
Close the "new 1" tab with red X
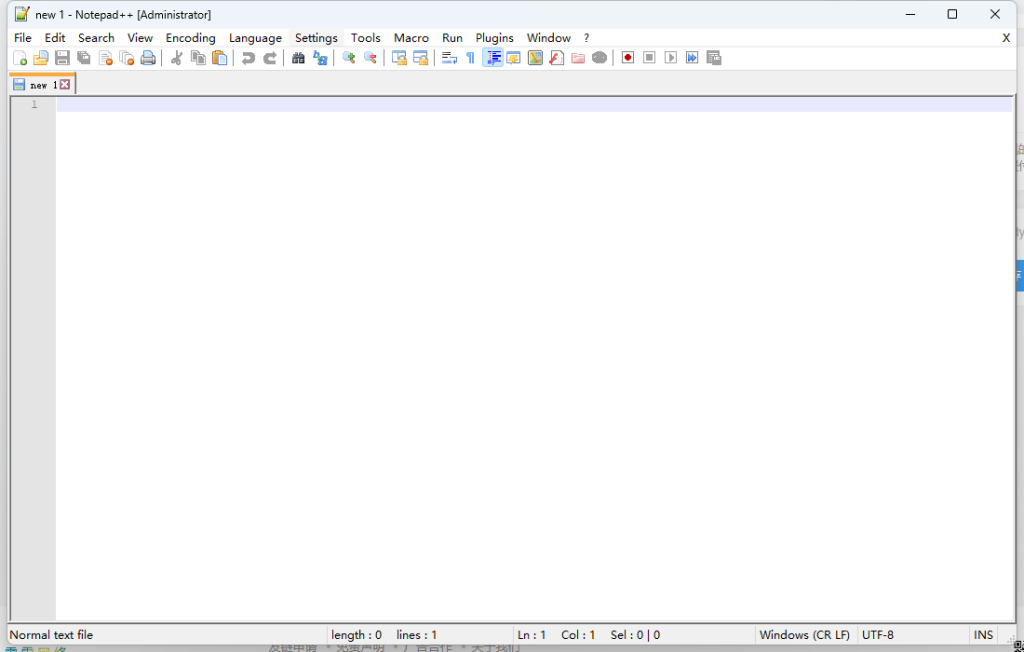tap(65, 84)
